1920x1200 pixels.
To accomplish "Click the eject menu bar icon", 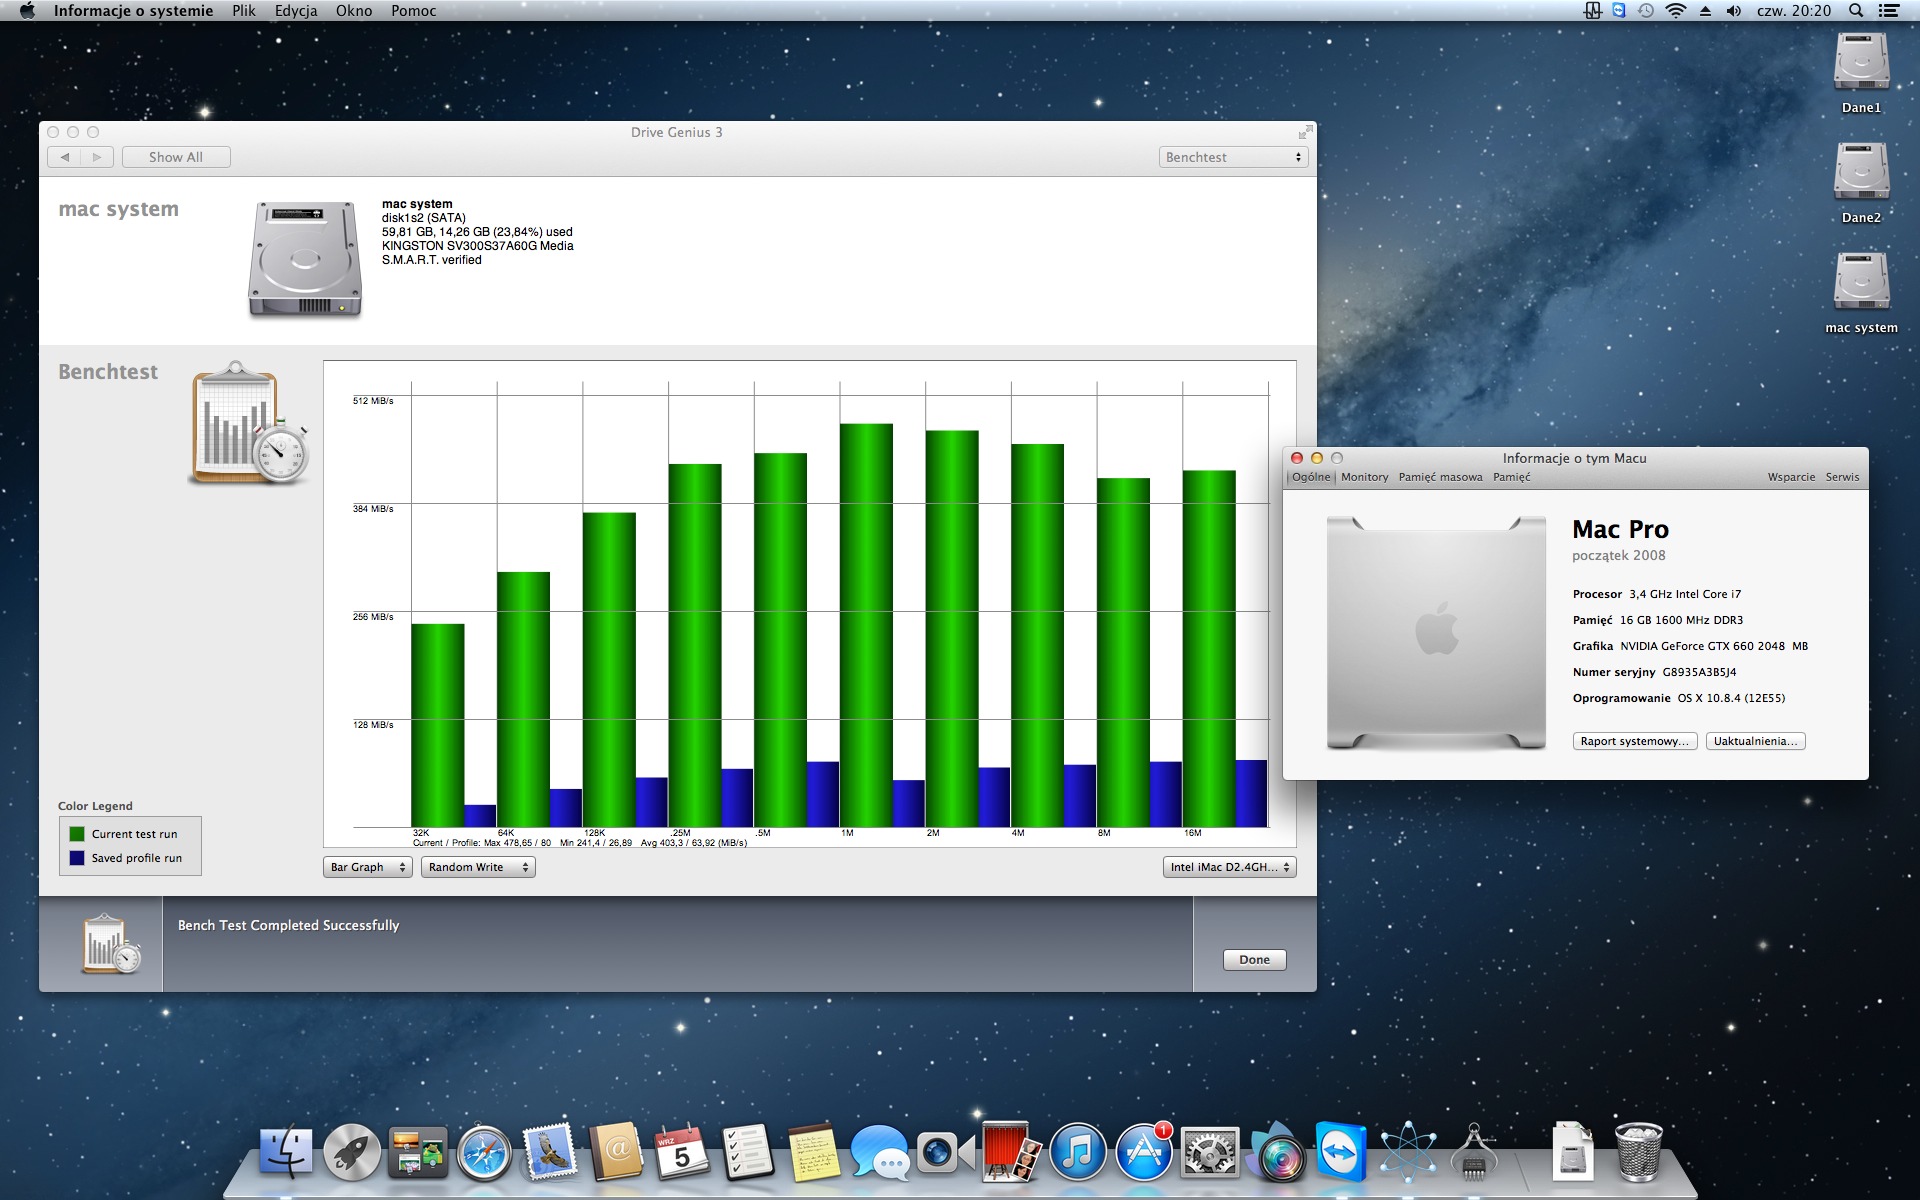I will (1705, 11).
